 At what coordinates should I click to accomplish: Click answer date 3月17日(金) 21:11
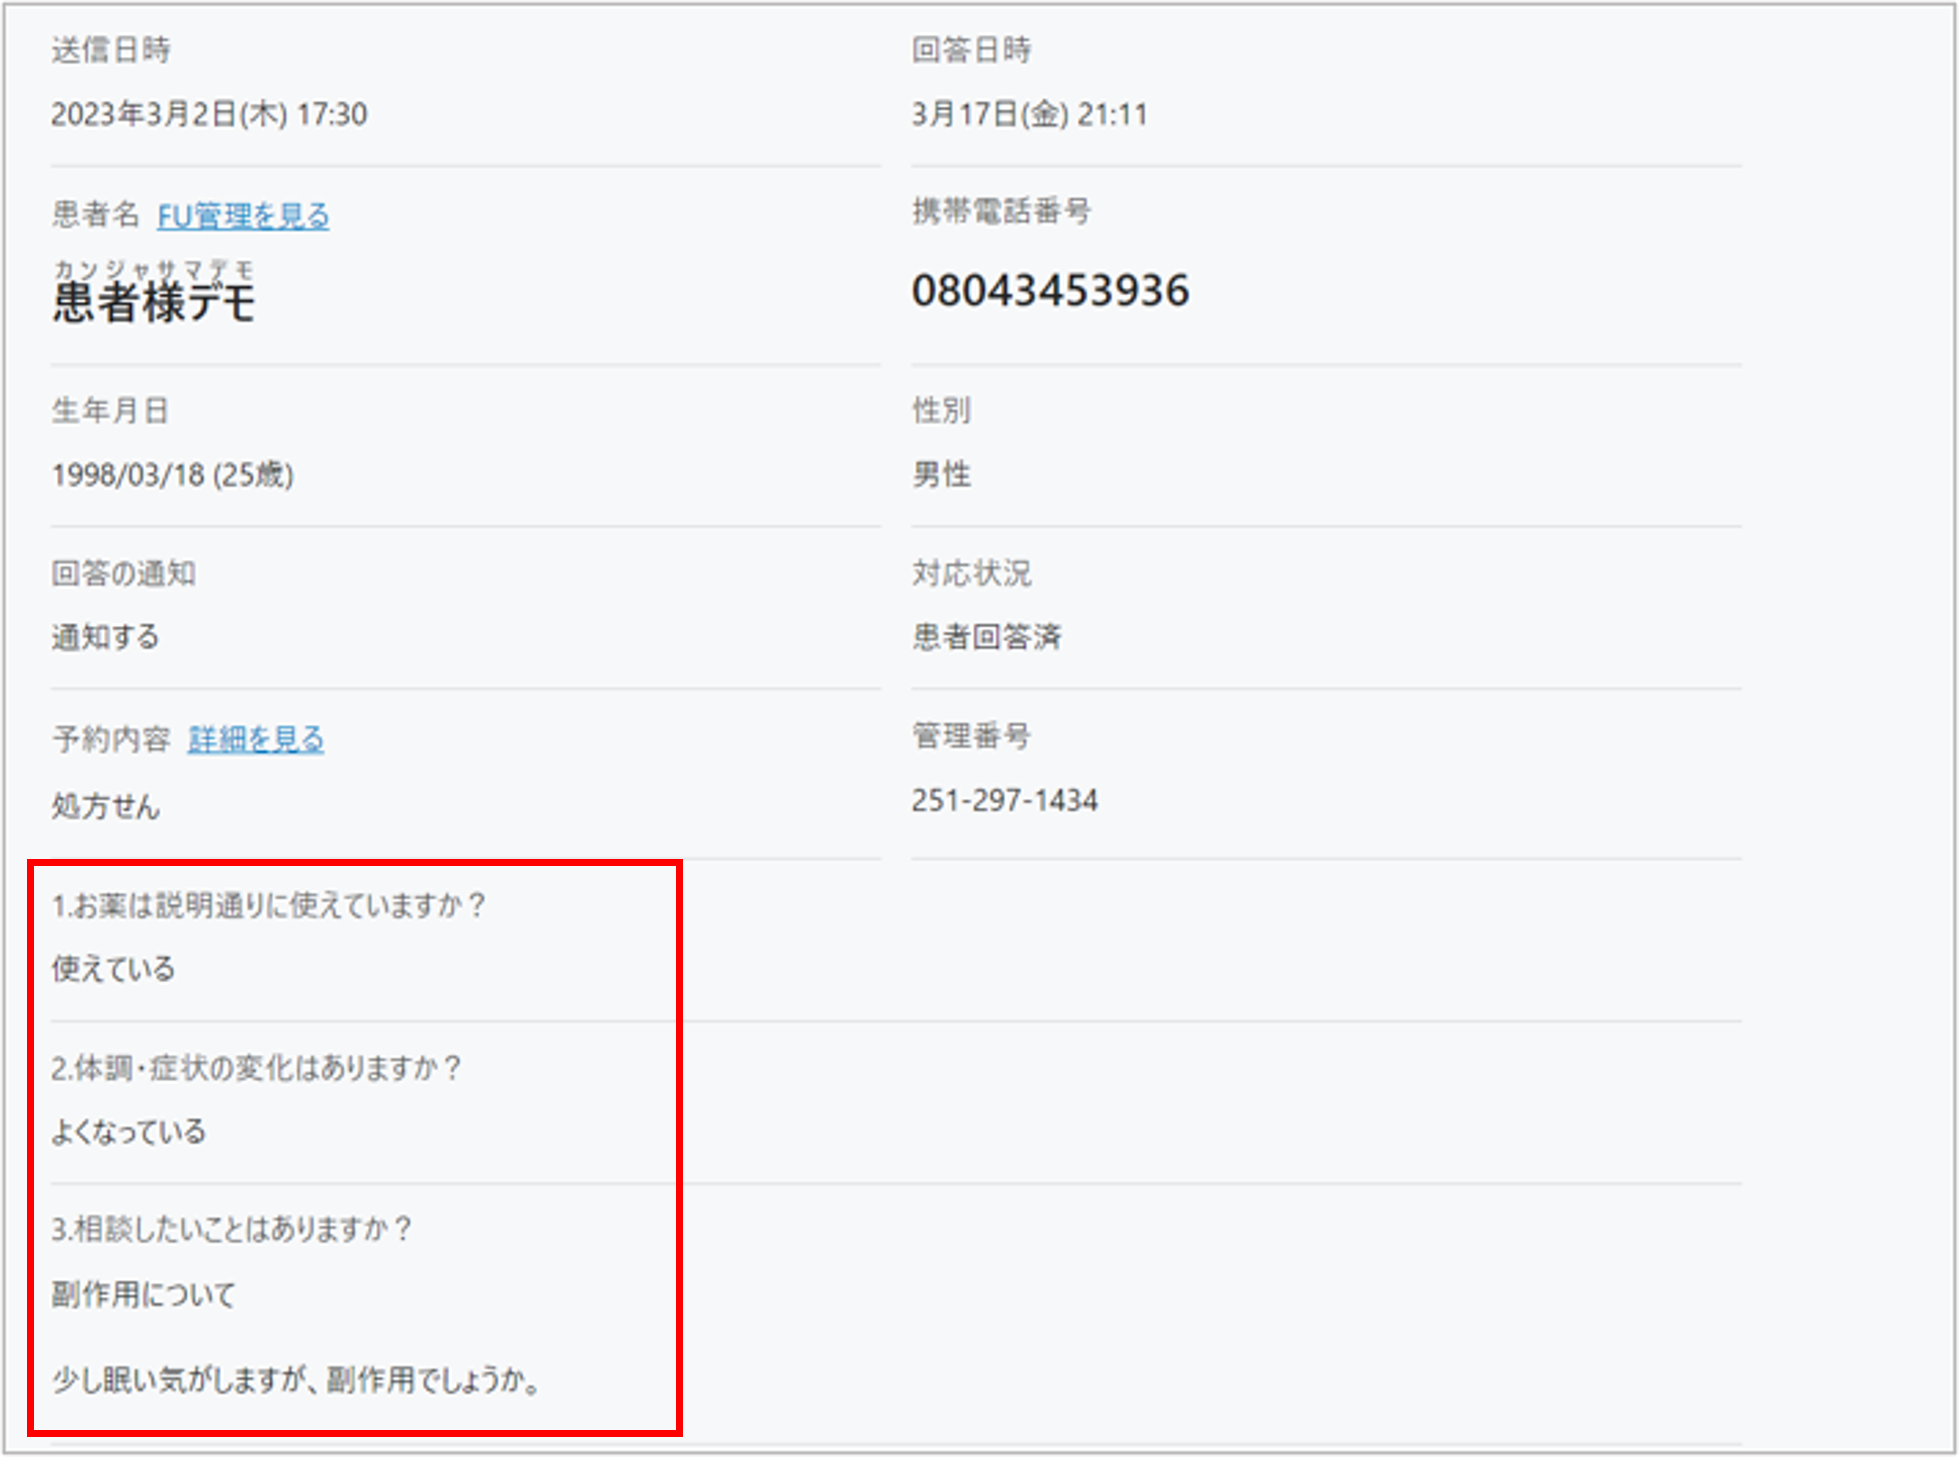(x=1029, y=114)
